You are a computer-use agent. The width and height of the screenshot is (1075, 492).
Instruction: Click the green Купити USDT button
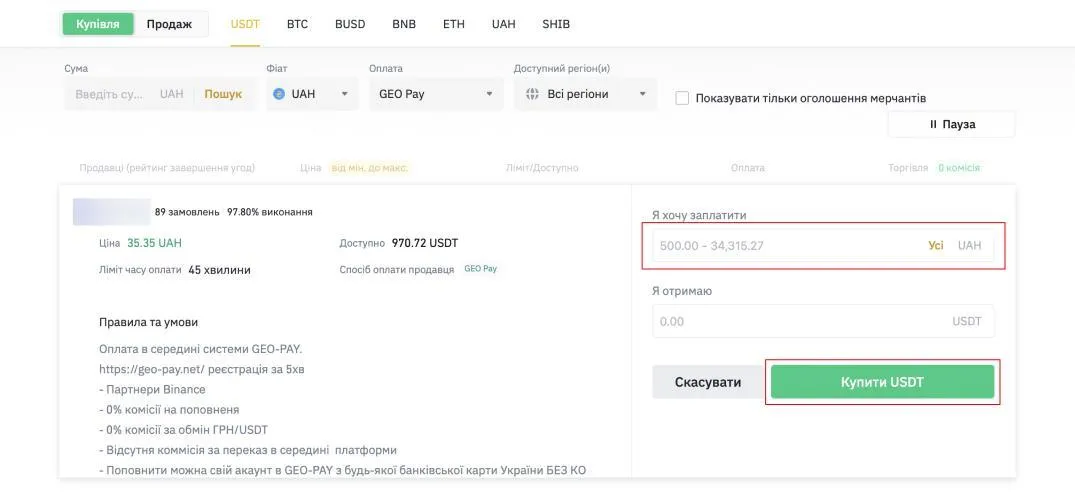tap(882, 382)
